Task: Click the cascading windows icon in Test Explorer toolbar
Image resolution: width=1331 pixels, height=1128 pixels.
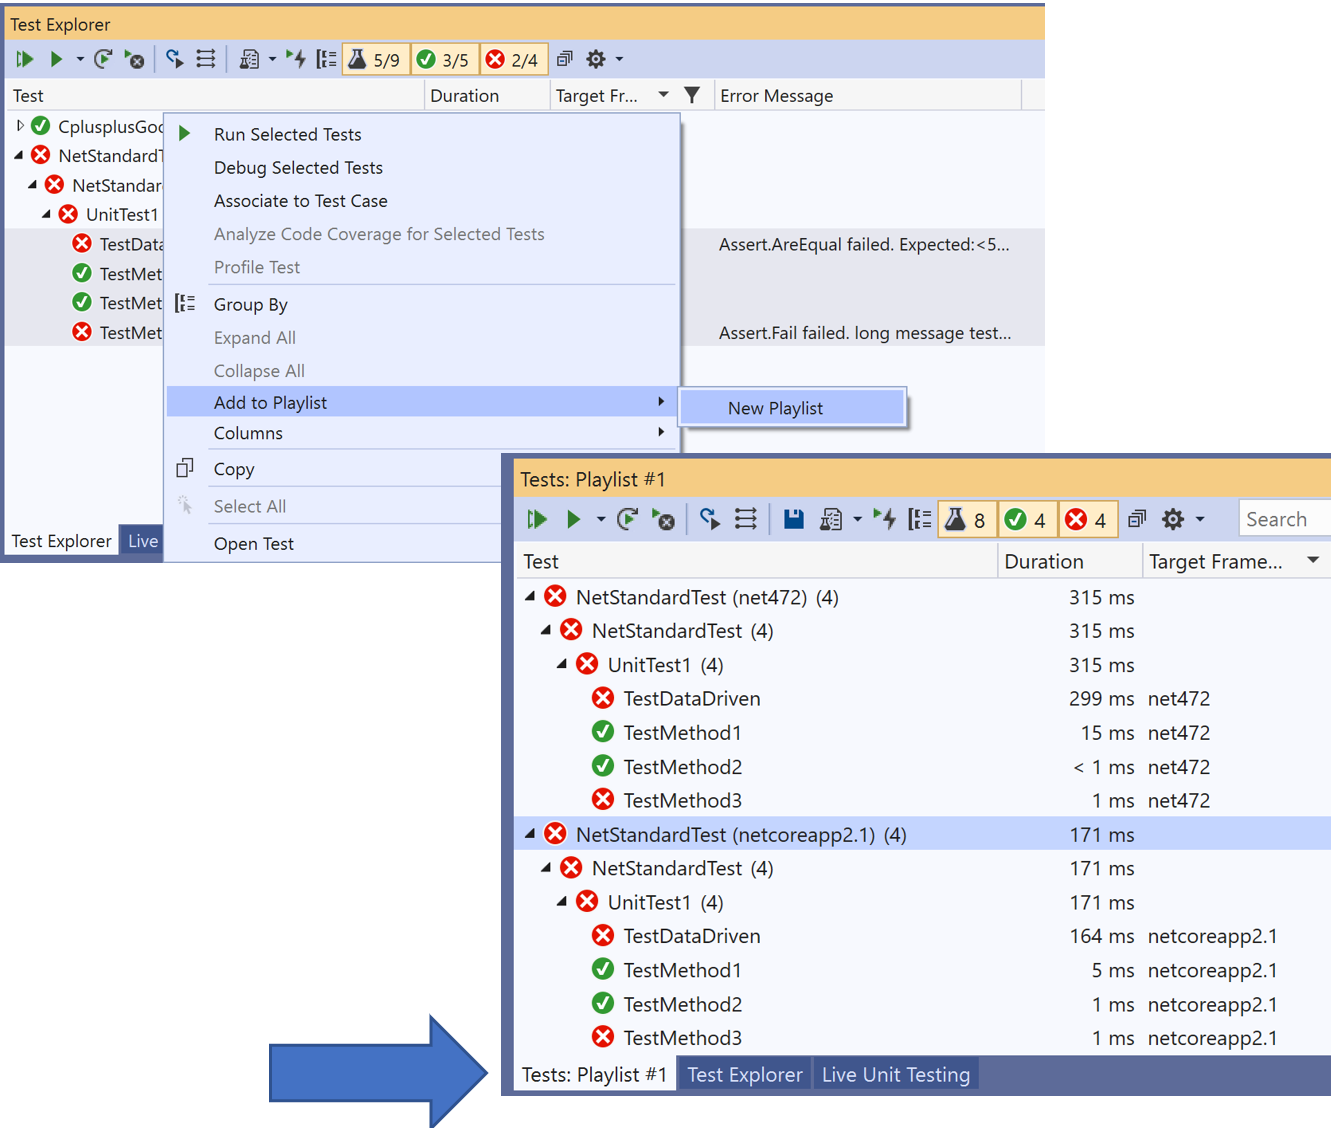Action: click(565, 59)
